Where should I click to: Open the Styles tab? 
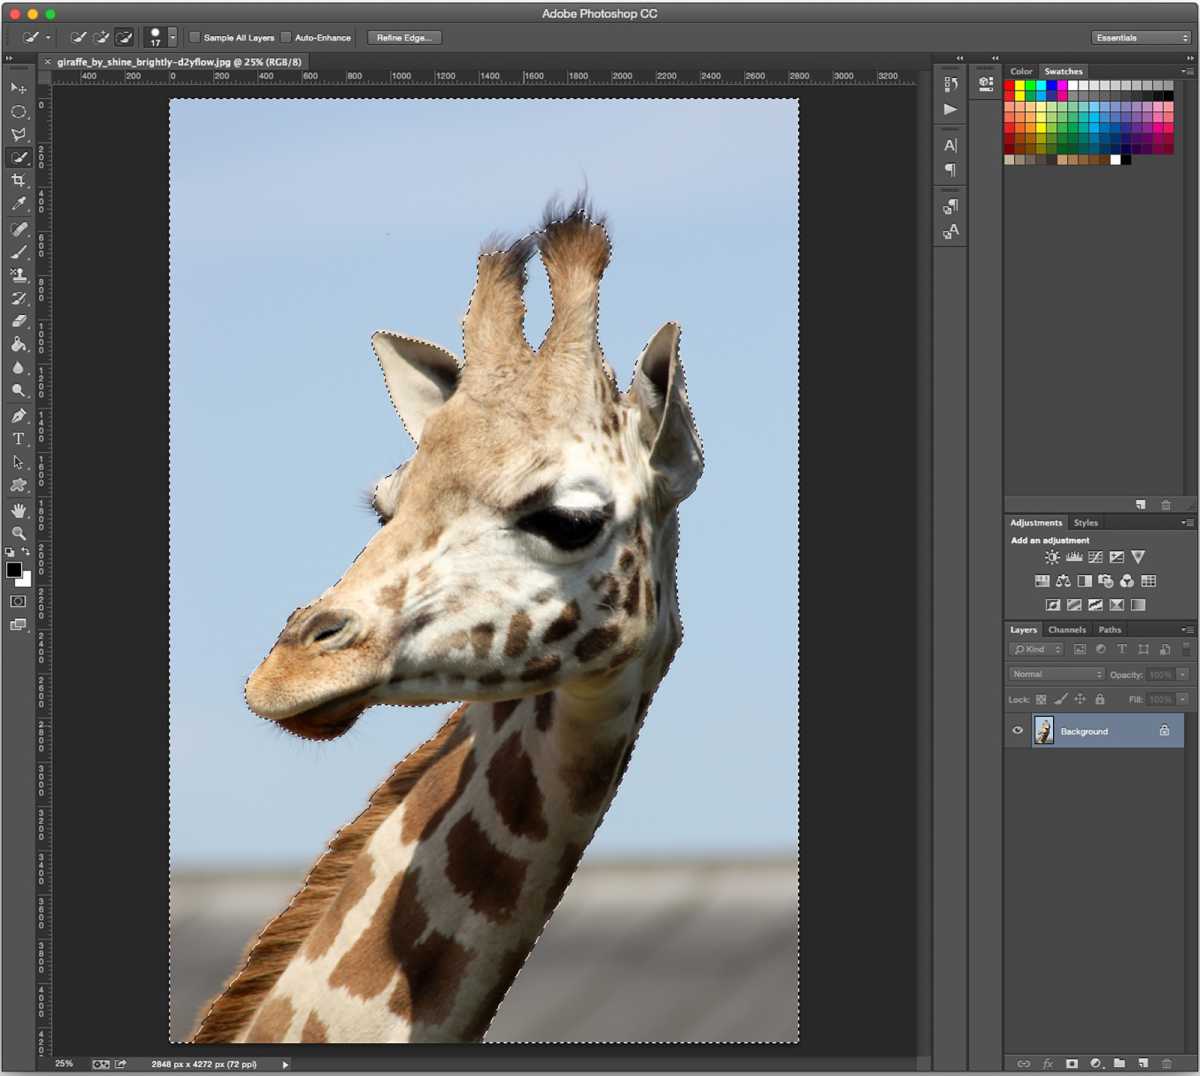pyautogui.click(x=1086, y=522)
